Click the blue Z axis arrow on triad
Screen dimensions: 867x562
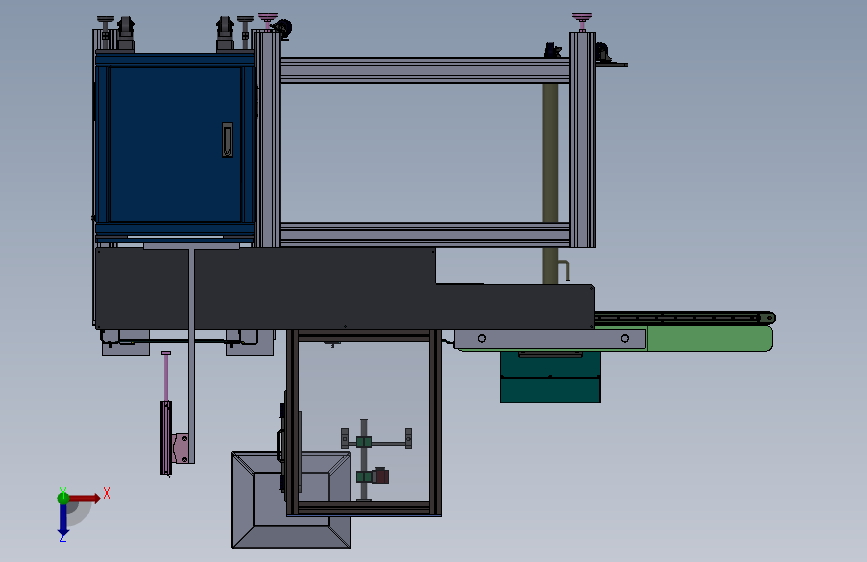pos(63,520)
